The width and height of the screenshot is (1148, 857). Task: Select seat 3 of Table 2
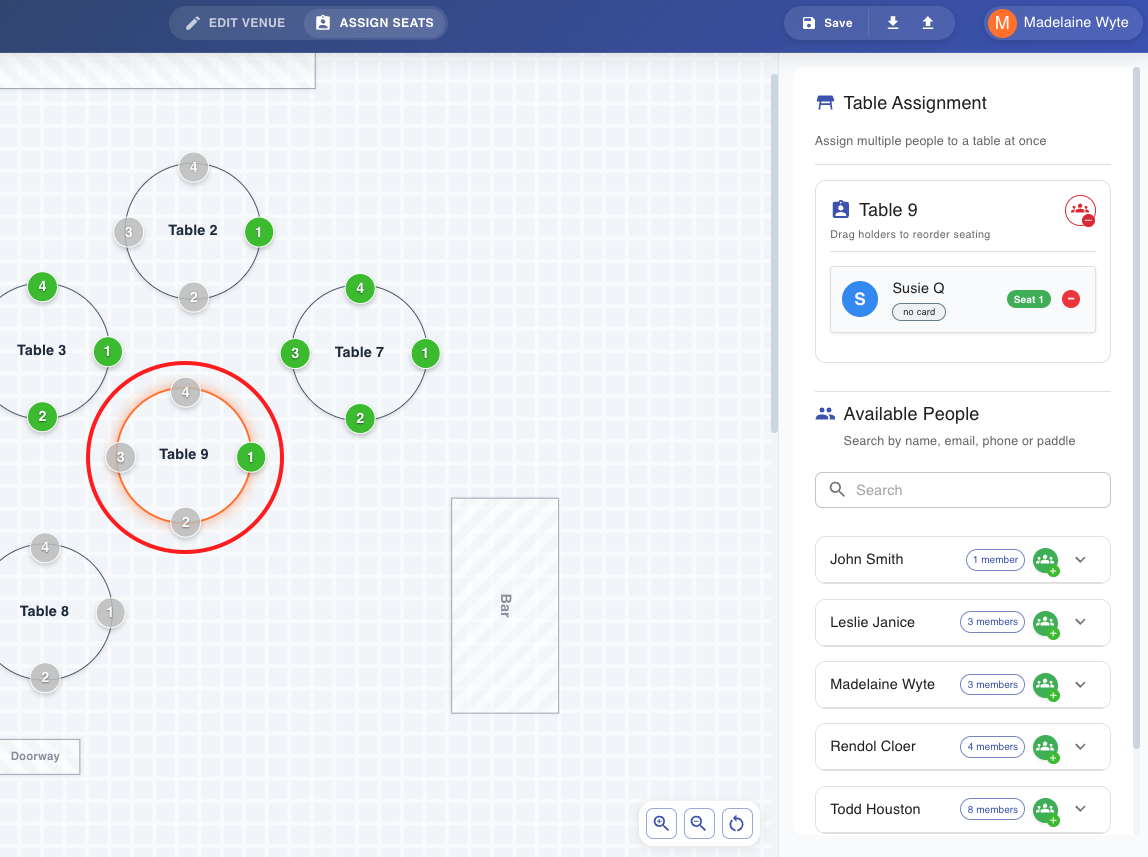coord(129,233)
